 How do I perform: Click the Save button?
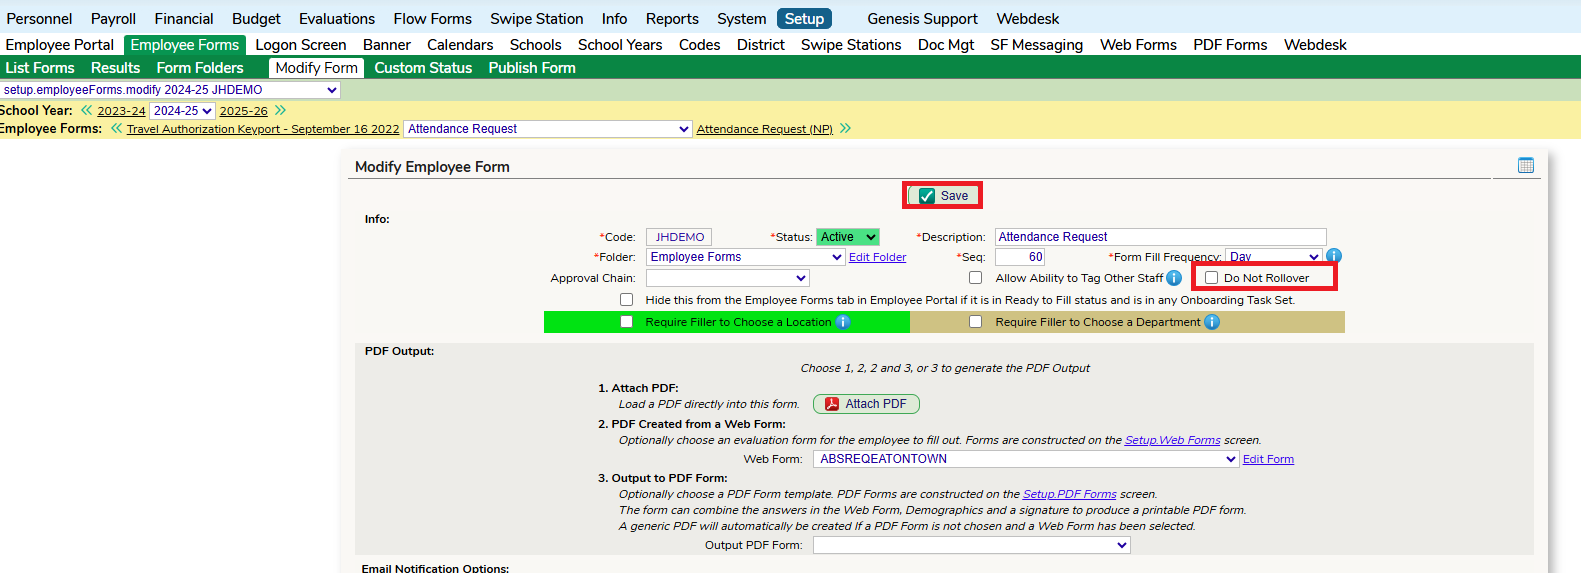tap(943, 195)
